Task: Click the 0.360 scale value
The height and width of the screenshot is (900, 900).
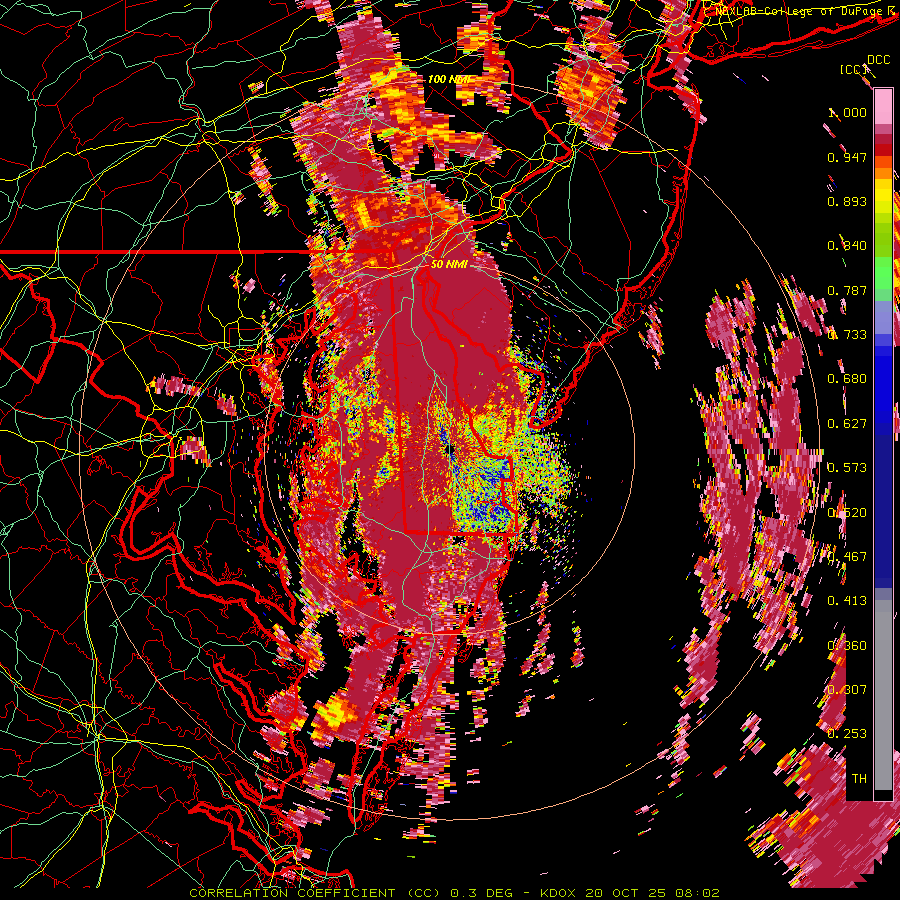Action: coord(847,646)
